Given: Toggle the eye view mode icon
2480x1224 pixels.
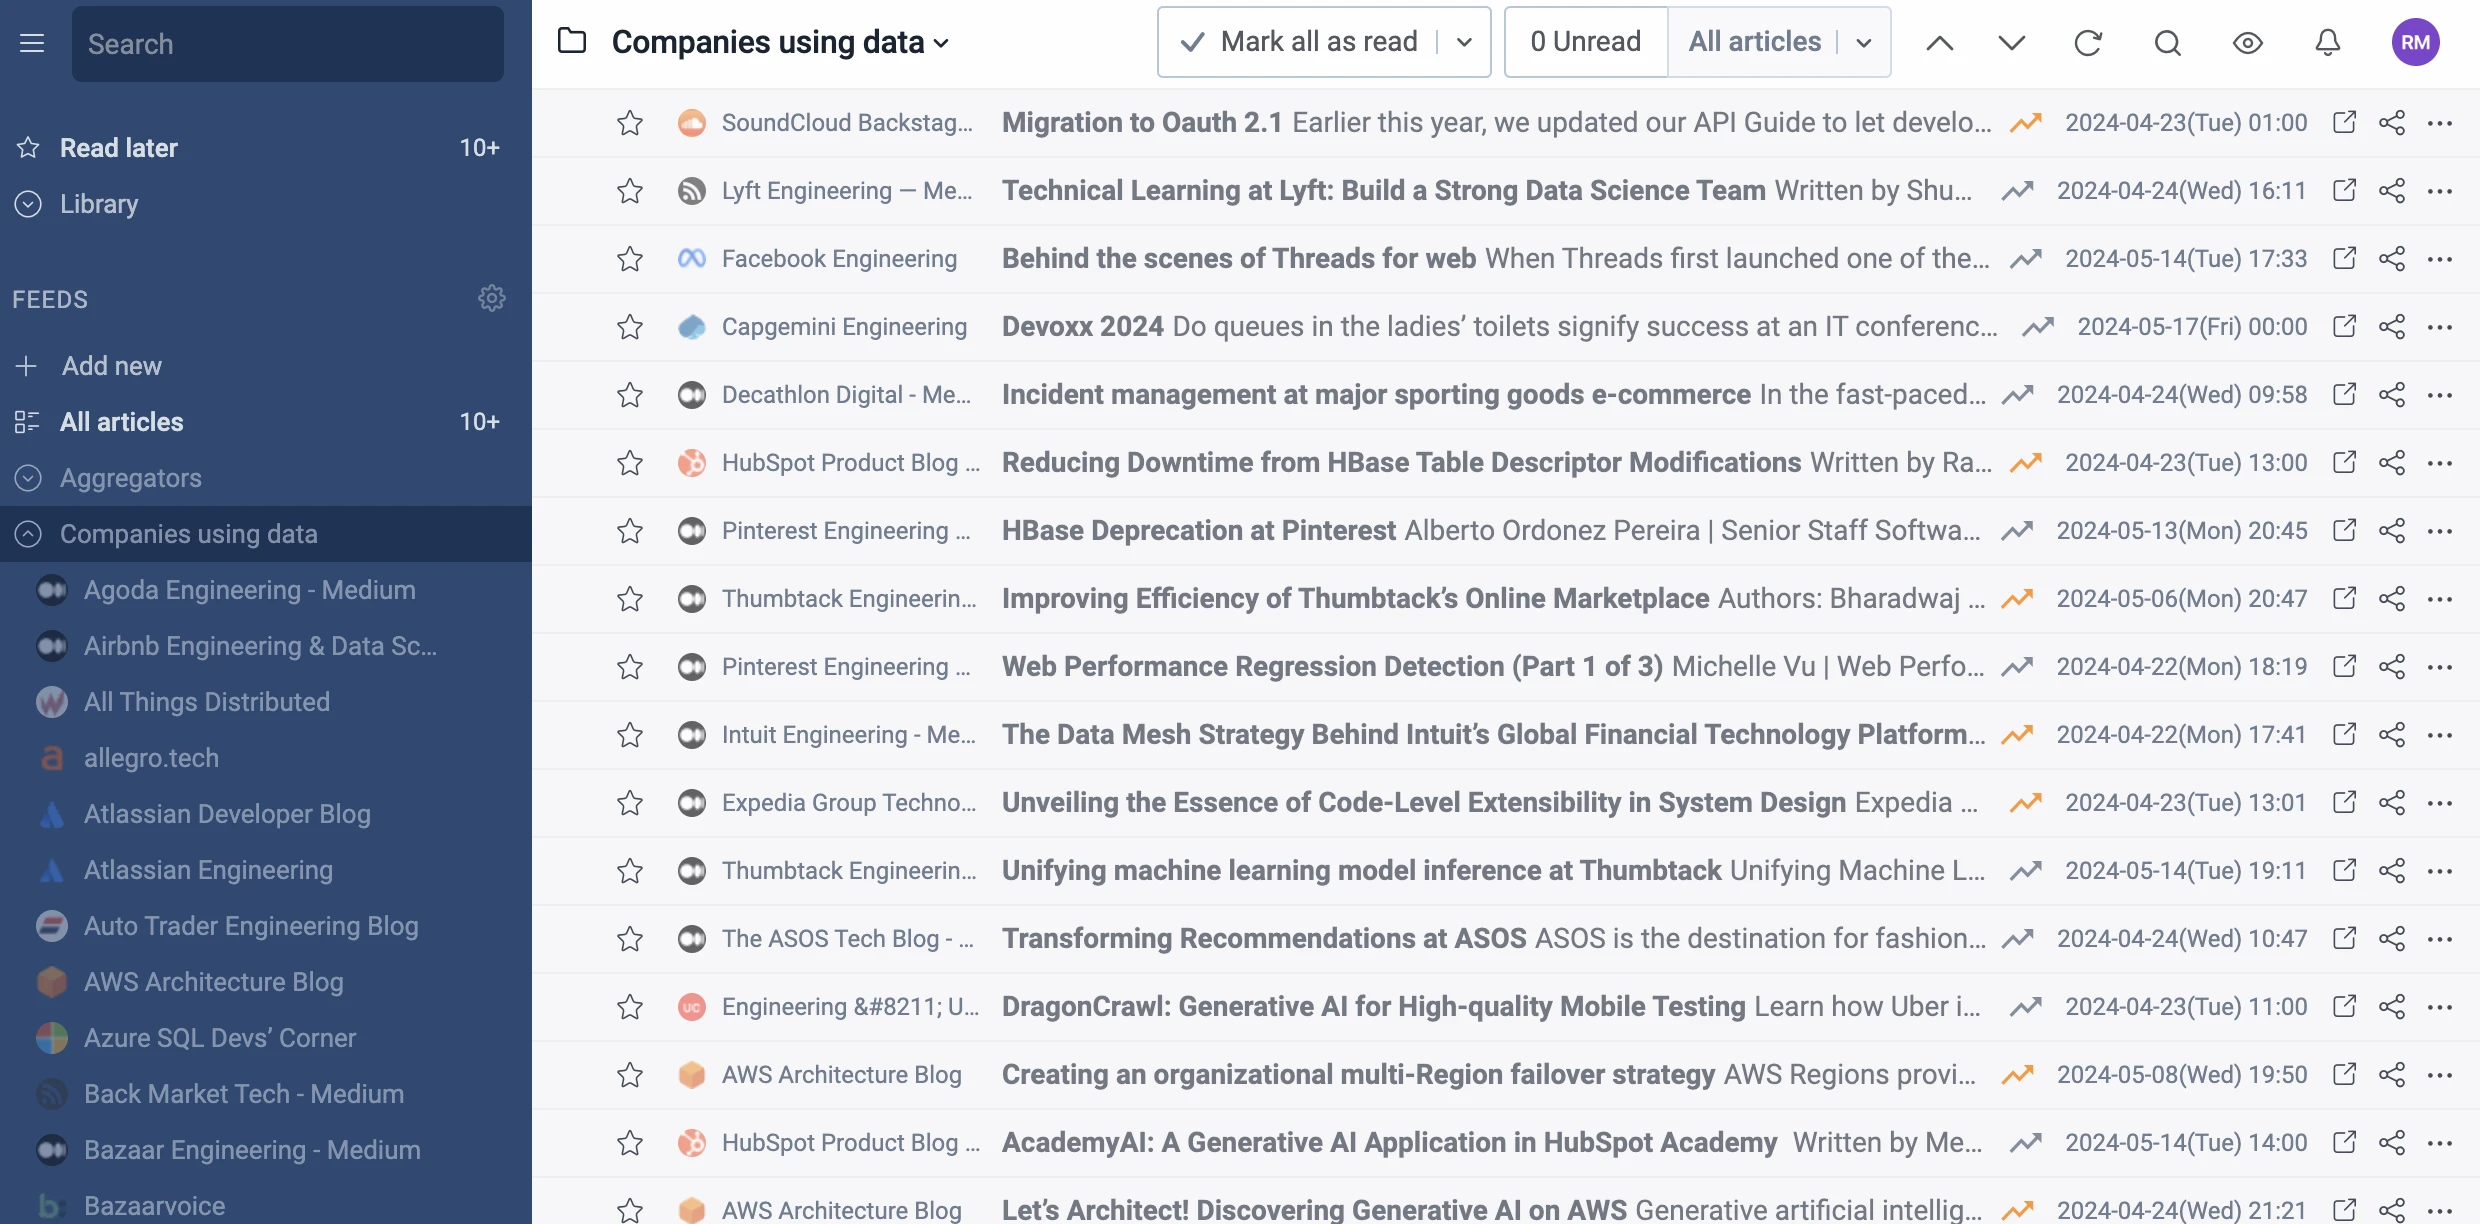Looking at the screenshot, I should pyautogui.click(x=2247, y=43).
